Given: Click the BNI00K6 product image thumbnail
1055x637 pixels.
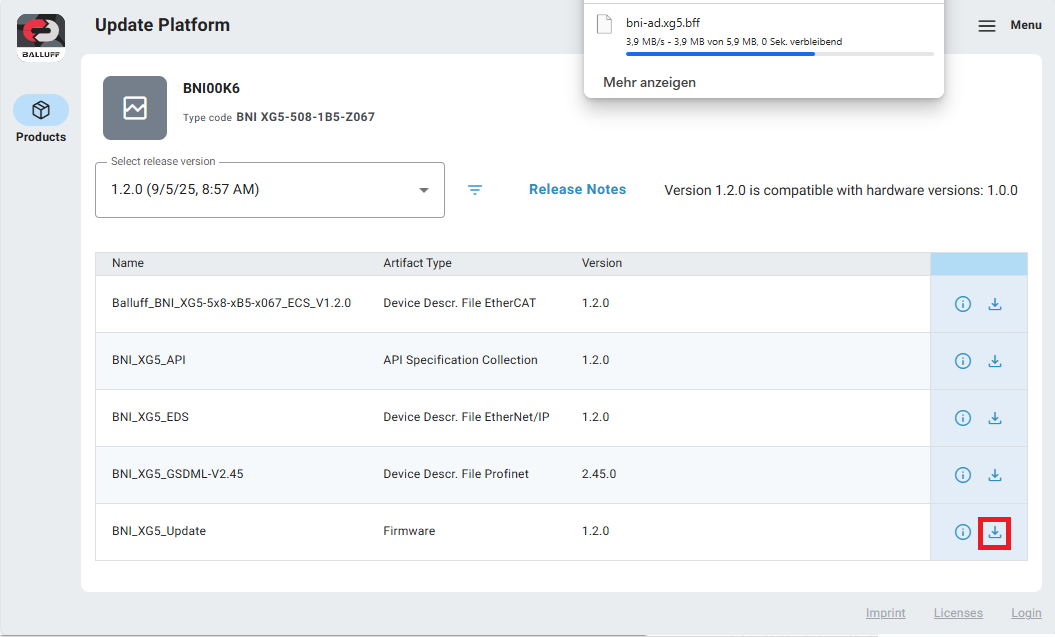Looking at the screenshot, I should tap(135, 108).
